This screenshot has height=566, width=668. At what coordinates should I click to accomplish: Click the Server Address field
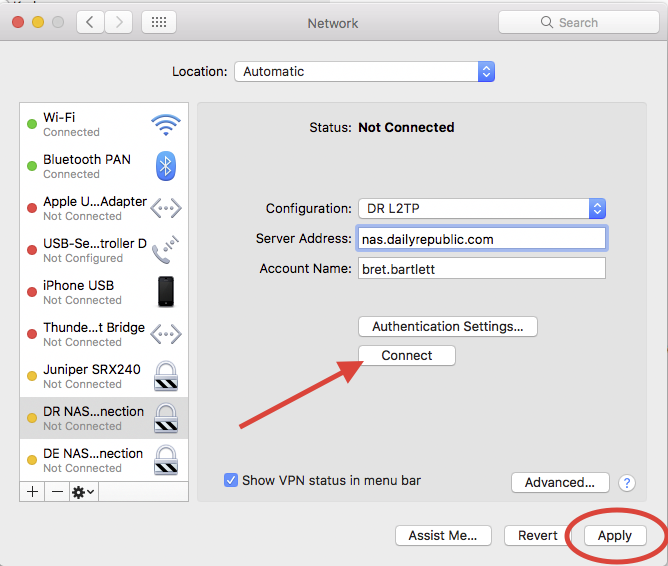click(481, 239)
